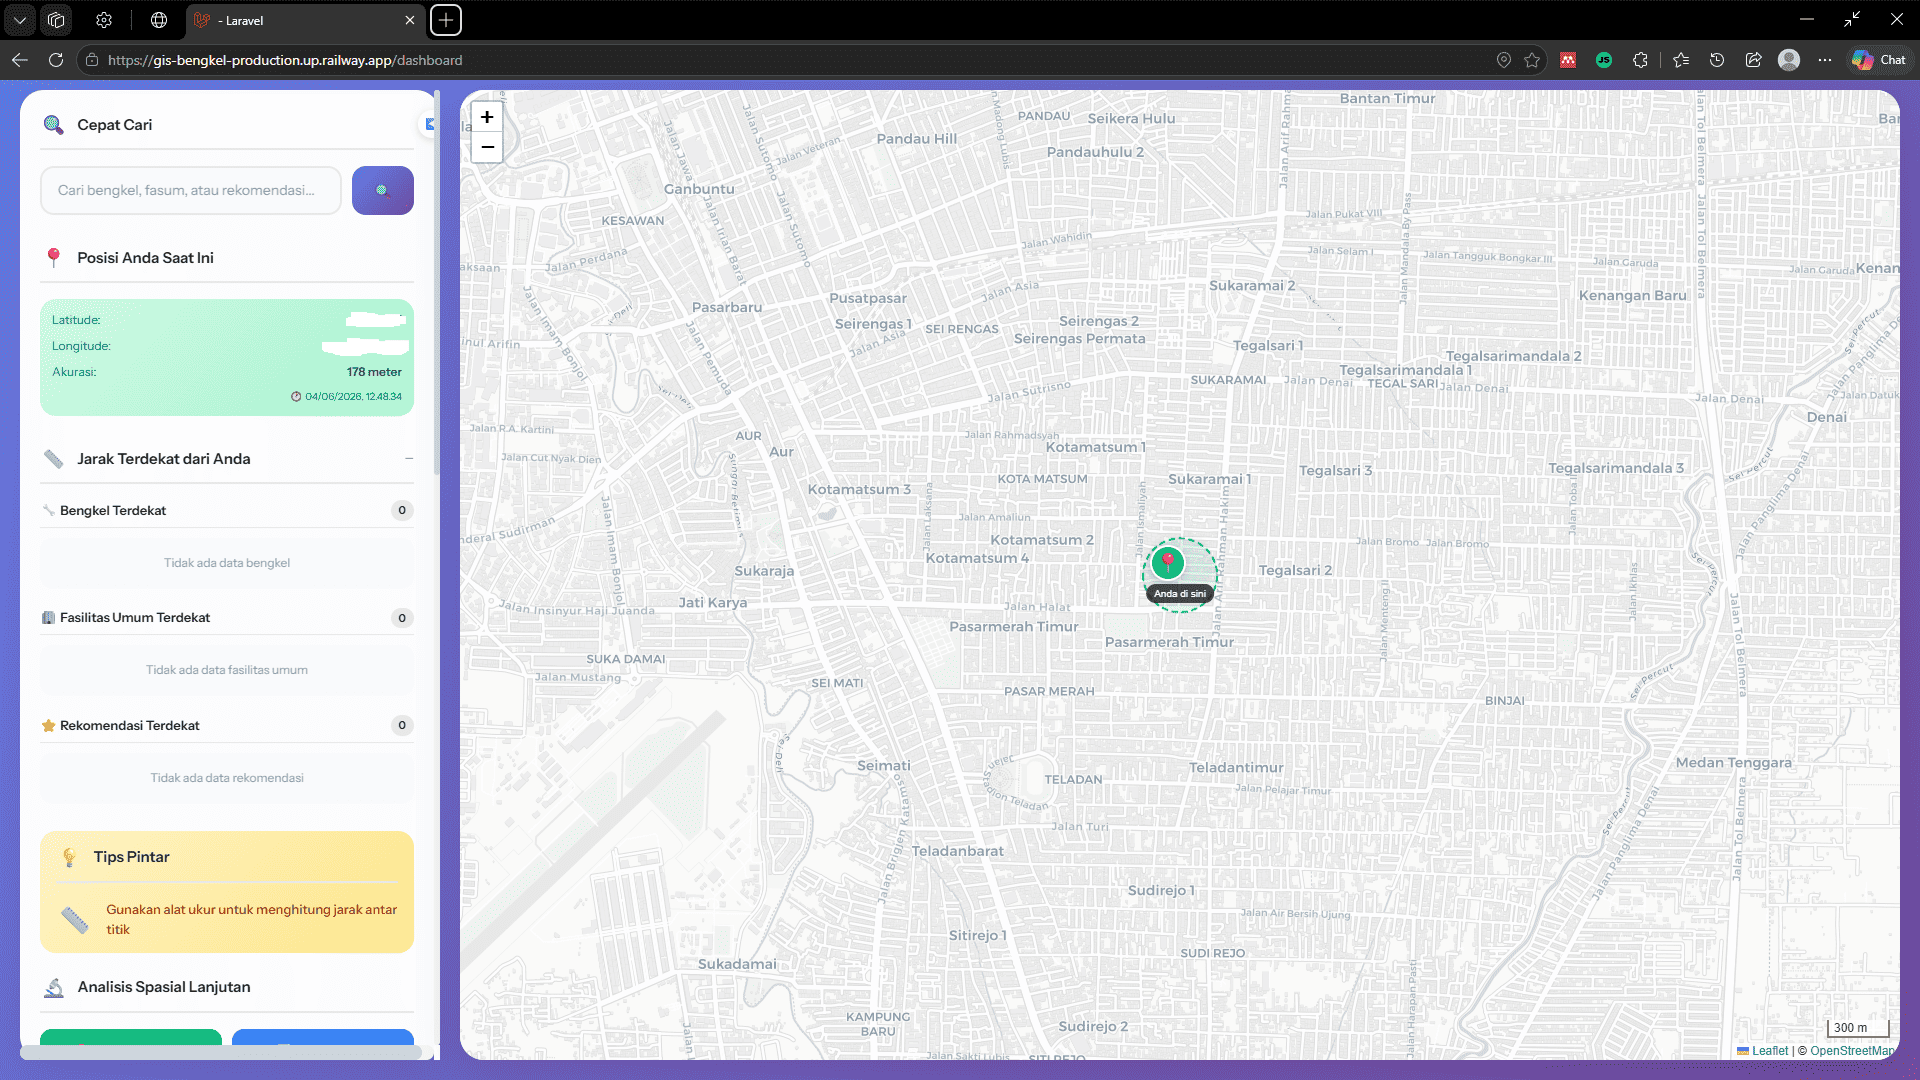Click 'Tidak ada data rekomendasi' text
1920x1080 pixels.
[227, 778]
